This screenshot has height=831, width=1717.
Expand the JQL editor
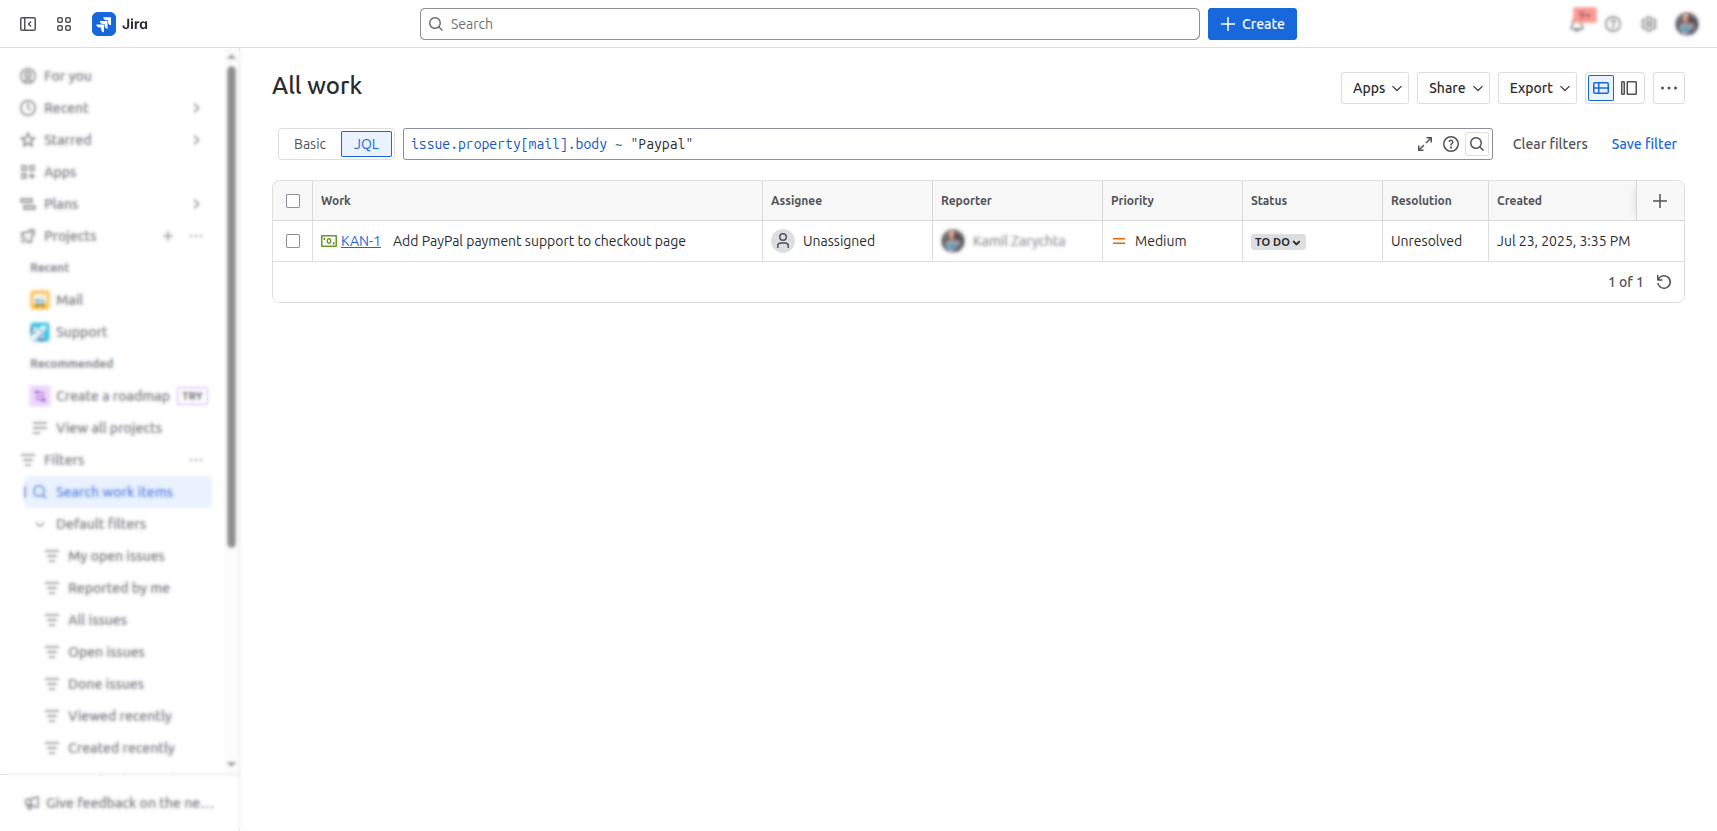click(x=1425, y=144)
